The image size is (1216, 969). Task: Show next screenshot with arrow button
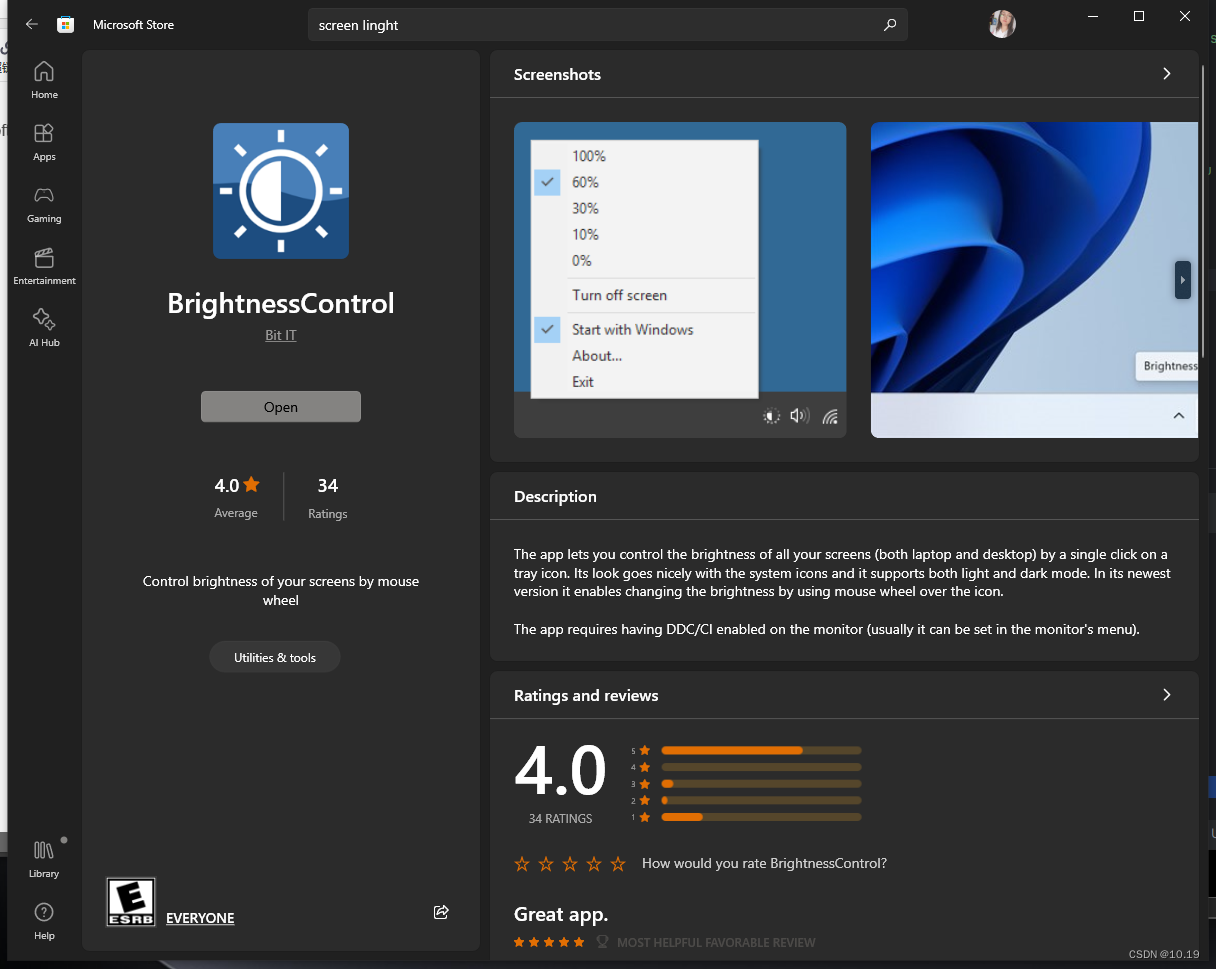(x=1183, y=280)
